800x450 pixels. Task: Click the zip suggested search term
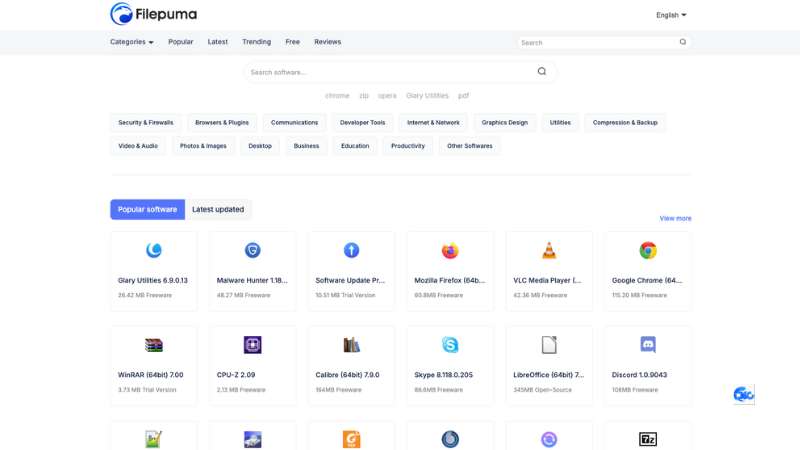tap(364, 95)
